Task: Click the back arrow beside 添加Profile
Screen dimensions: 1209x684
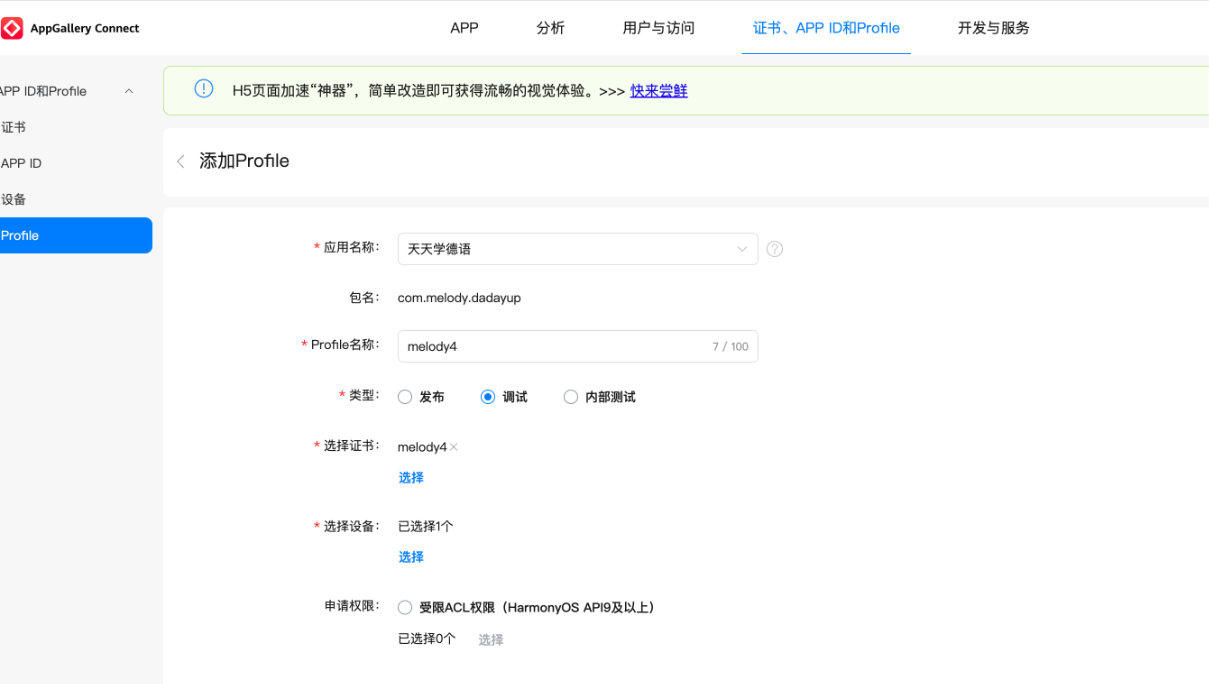Action: tap(180, 162)
